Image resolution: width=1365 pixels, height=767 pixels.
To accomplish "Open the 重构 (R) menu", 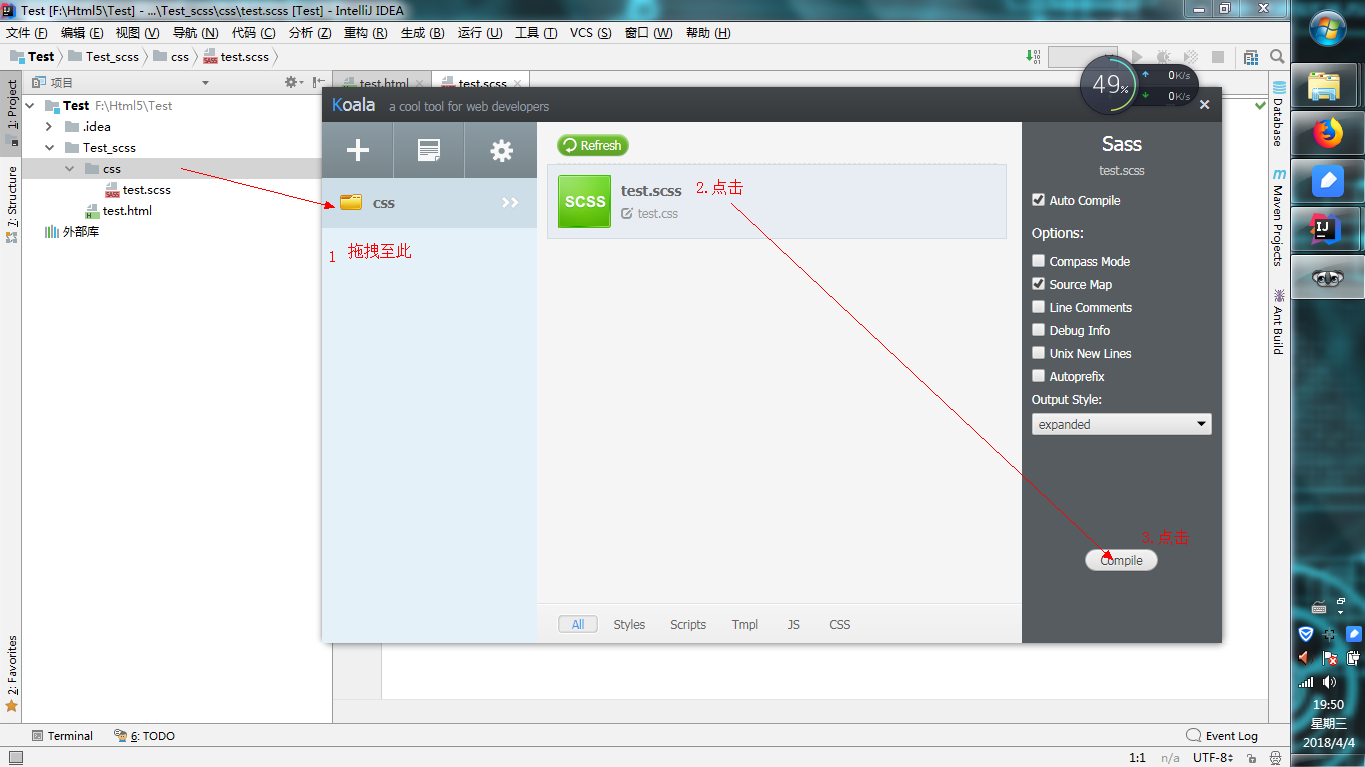I will click(365, 33).
